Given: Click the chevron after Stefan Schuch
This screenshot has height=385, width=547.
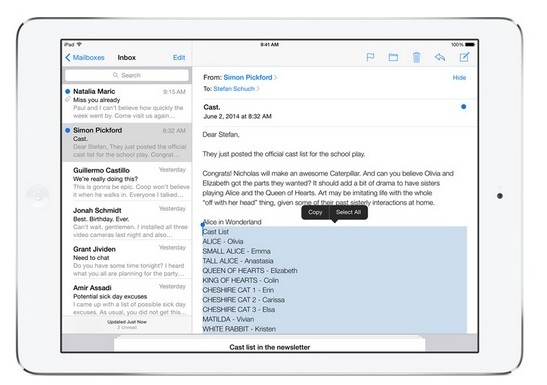Looking at the screenshot, I should point(258,89).
